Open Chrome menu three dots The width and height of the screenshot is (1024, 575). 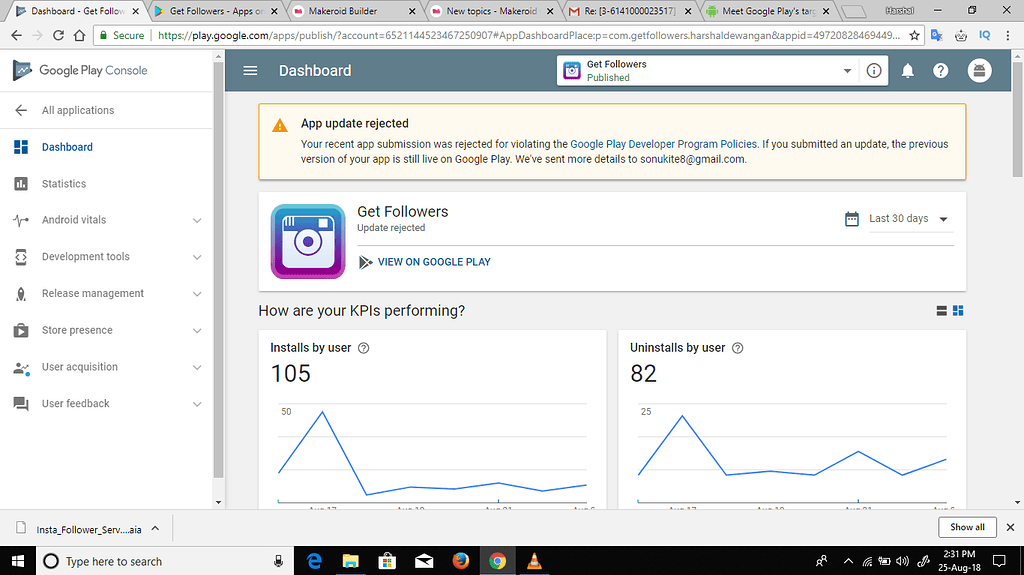[x=1009, y=35]
